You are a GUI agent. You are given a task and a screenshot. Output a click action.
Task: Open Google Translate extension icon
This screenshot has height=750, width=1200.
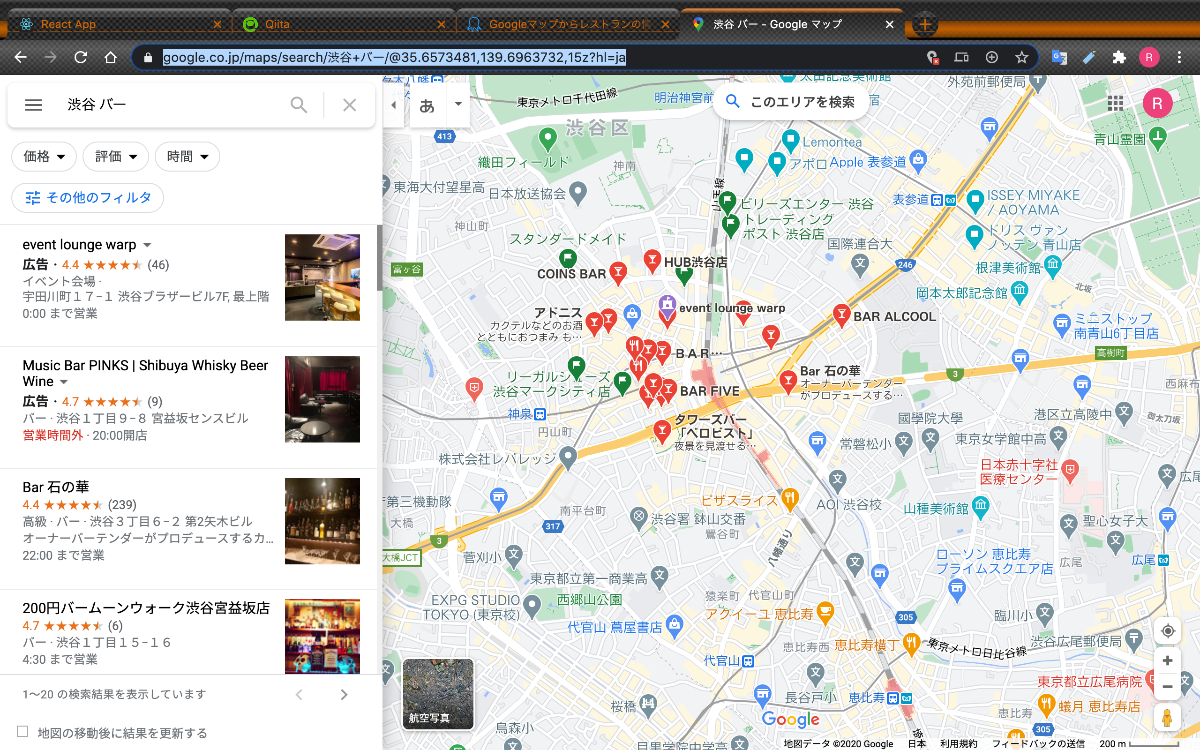(x=1059, y=57)
